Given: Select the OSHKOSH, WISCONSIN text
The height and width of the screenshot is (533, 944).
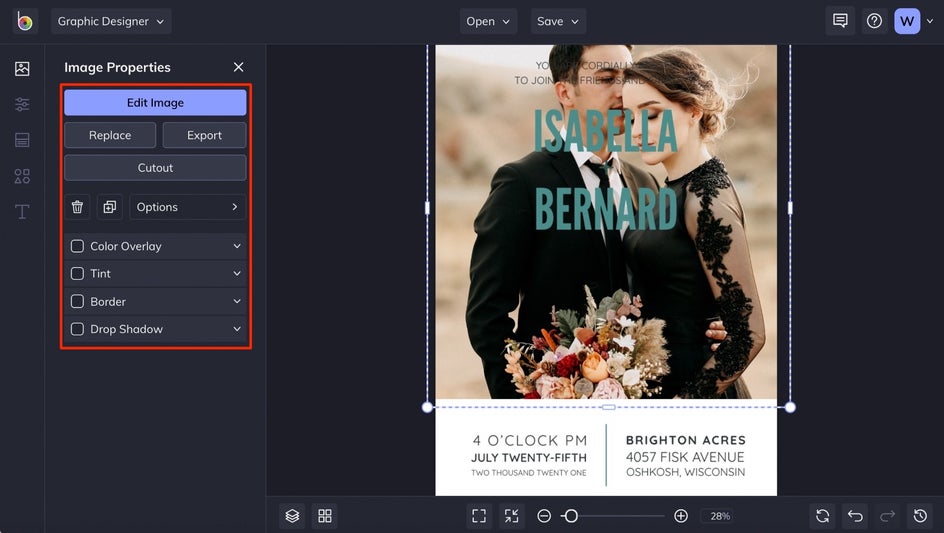Looking at the screenshot, I should (x=686, y=472).
